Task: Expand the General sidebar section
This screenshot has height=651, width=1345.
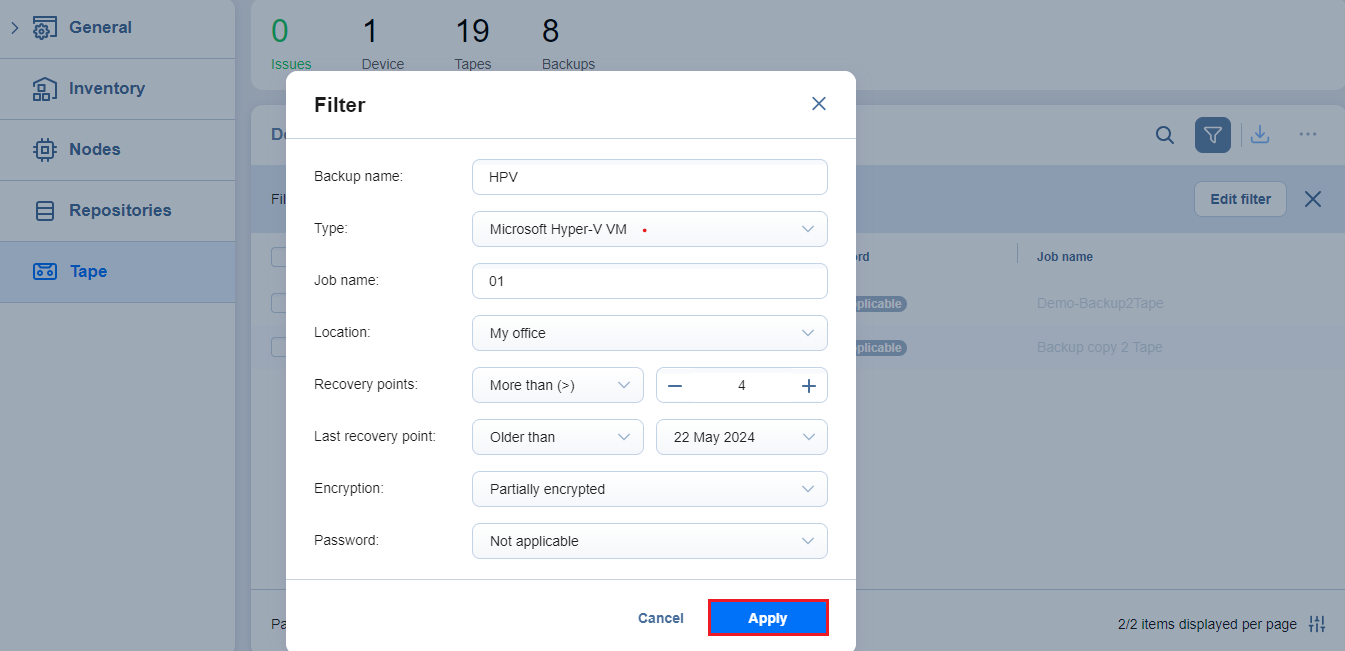Action: (15, 28)
